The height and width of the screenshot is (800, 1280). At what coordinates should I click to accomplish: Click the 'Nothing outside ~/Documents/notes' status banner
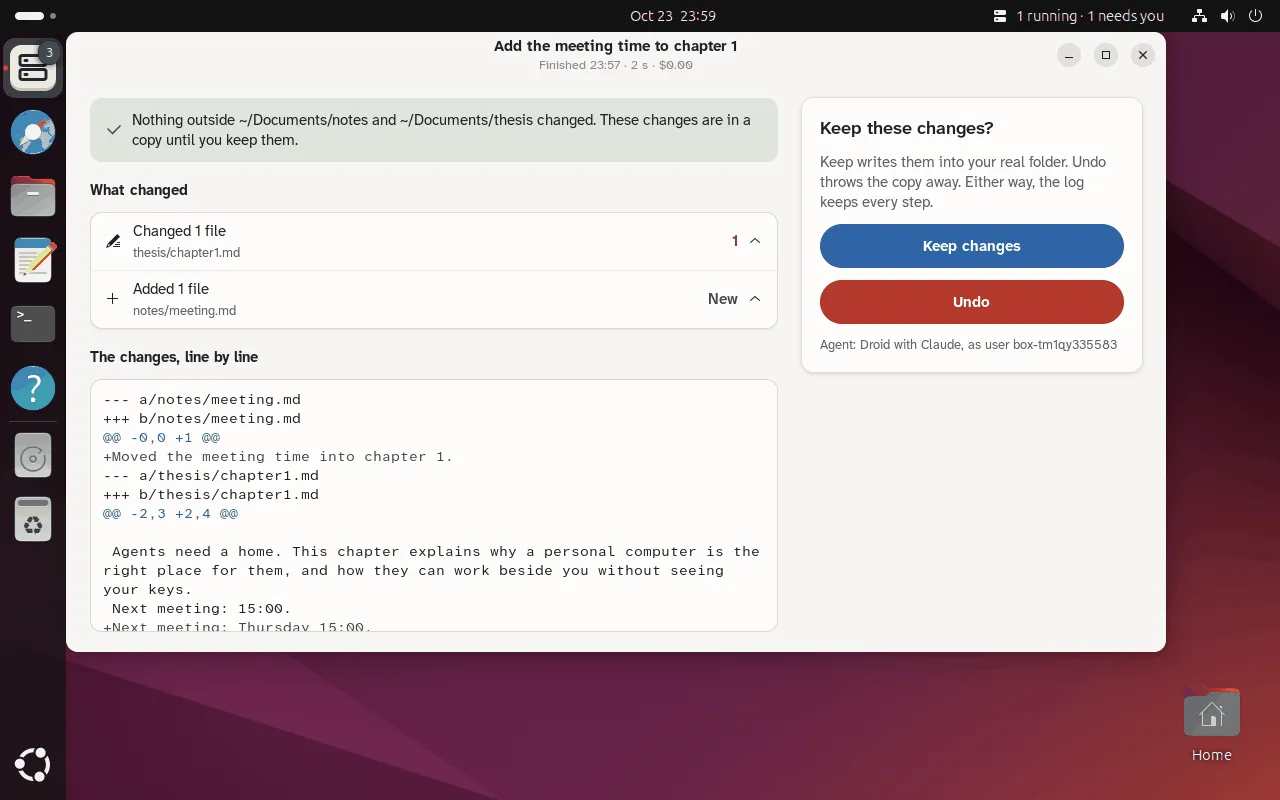point(434,130)
